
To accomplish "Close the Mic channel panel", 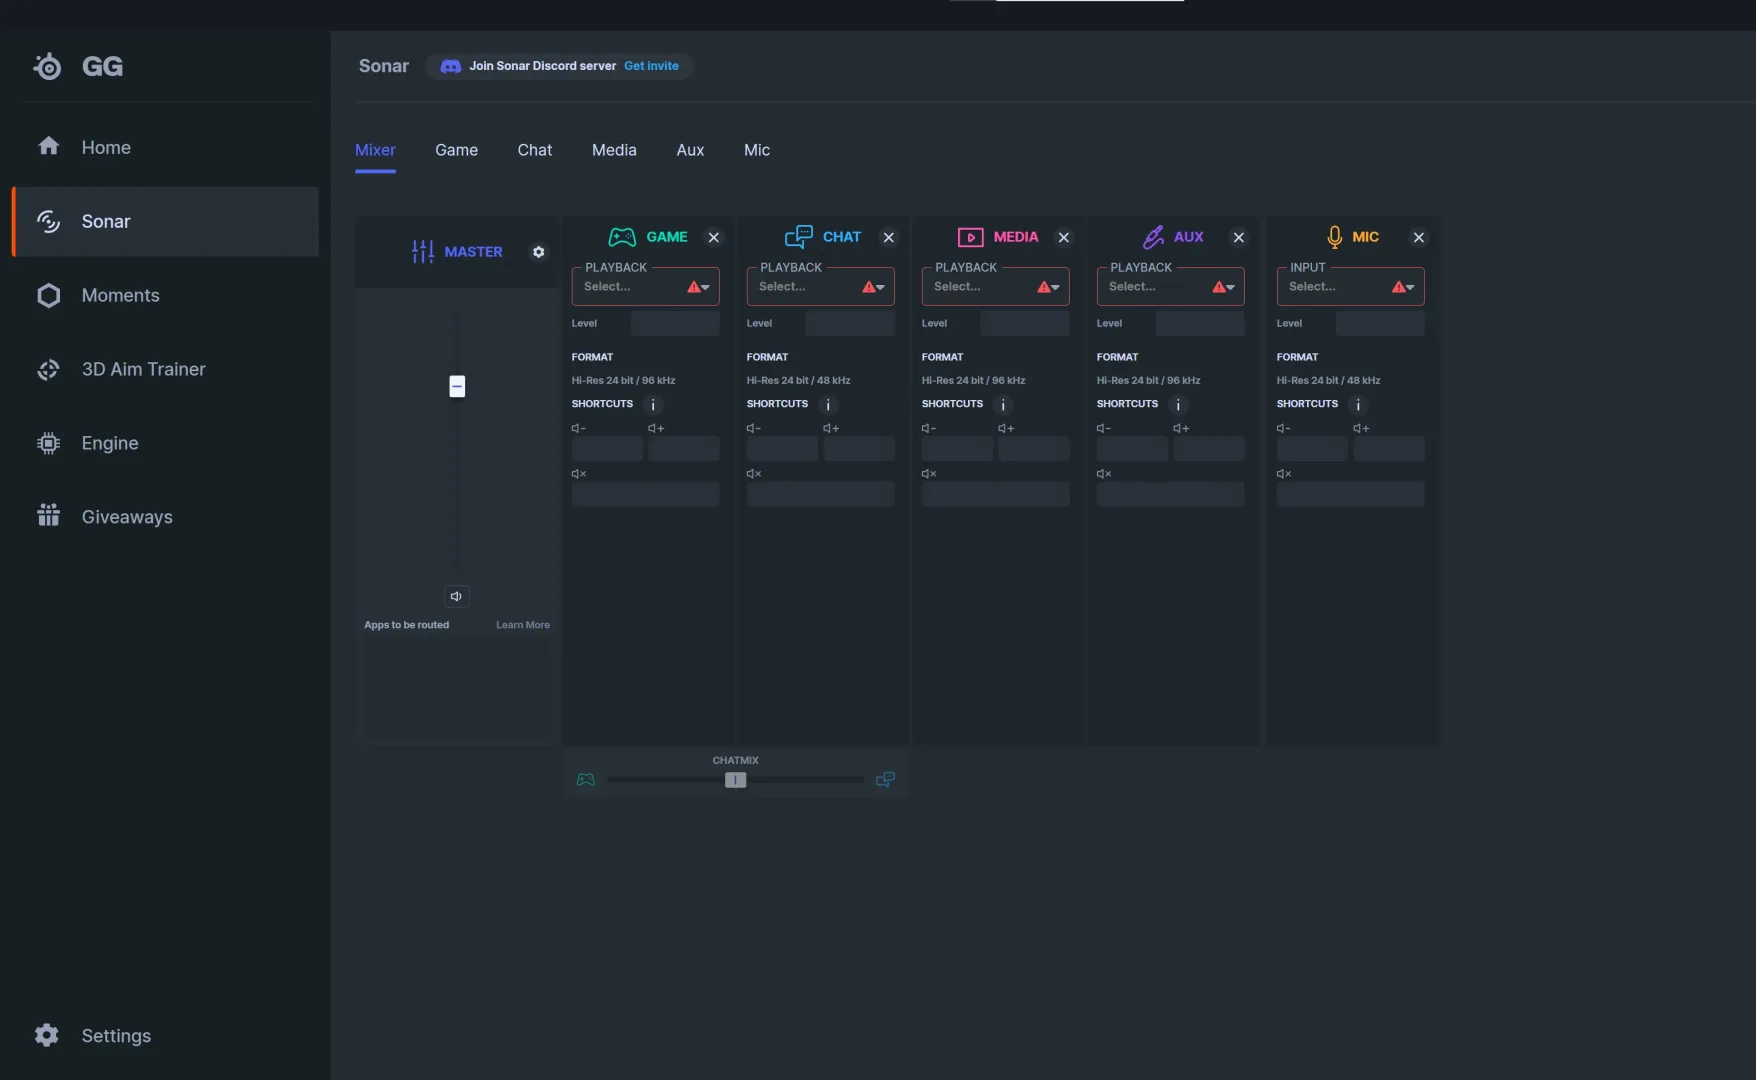I will point(1419,237).
